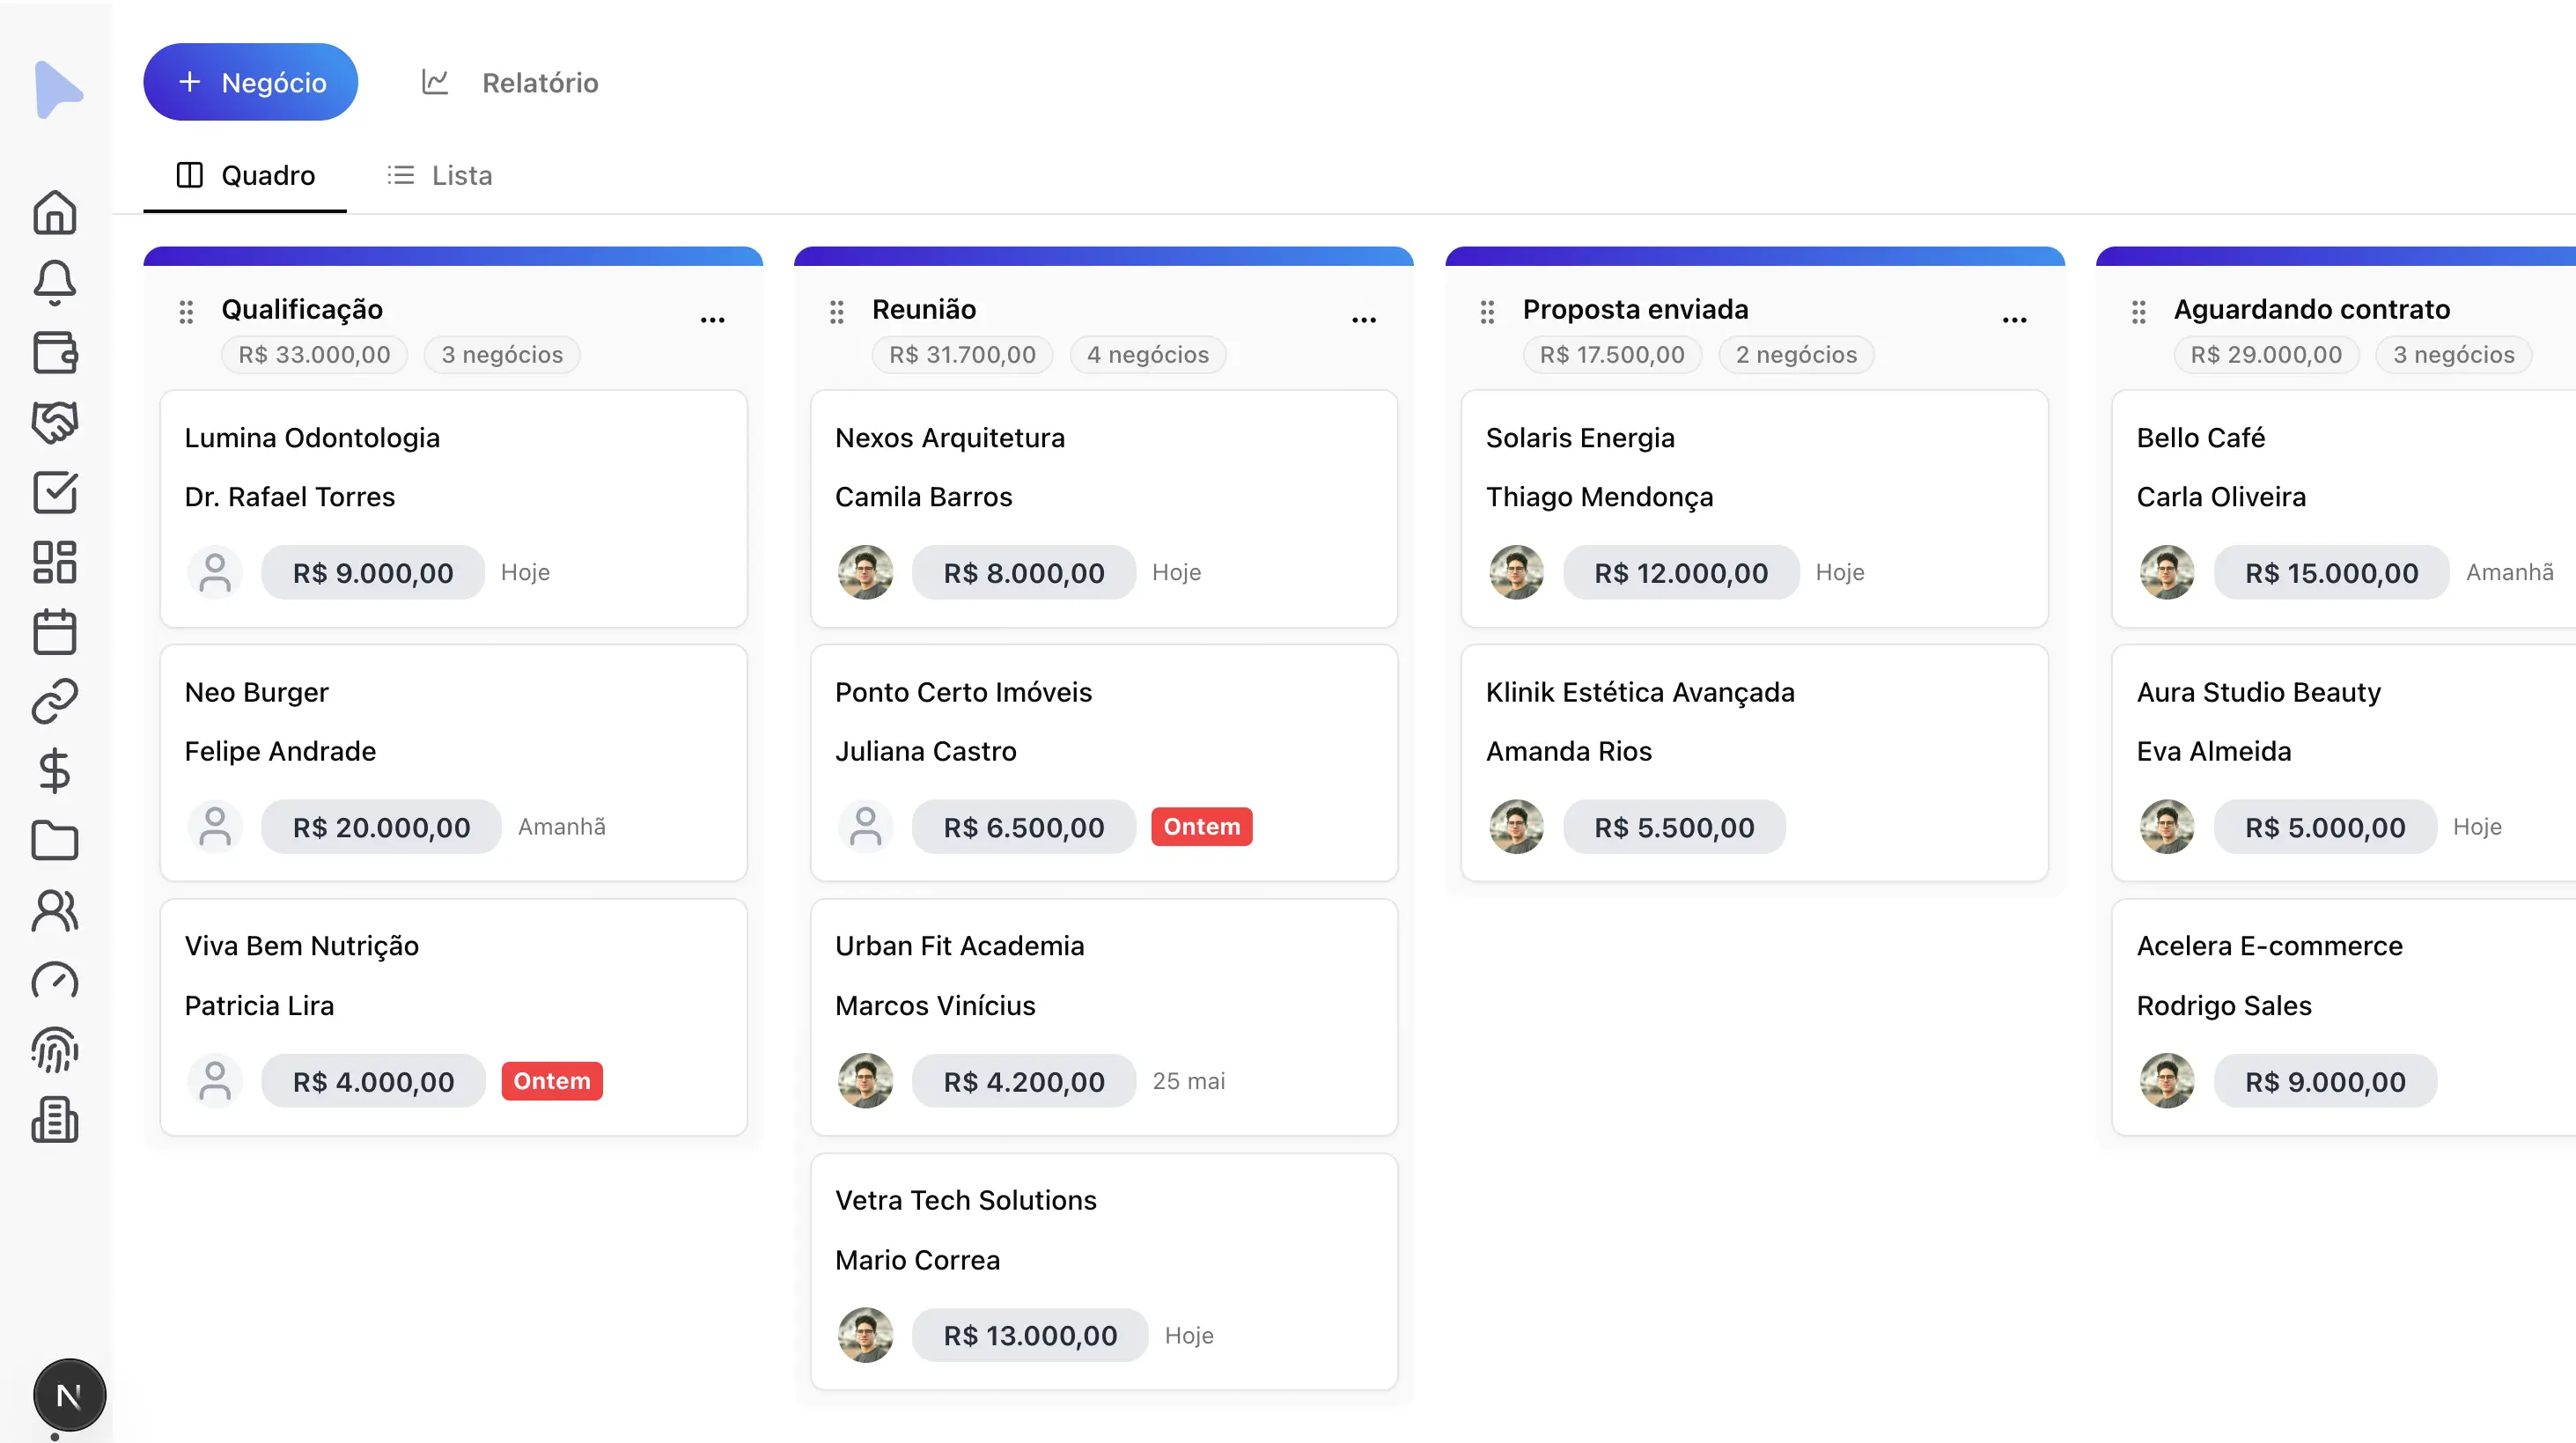Viewport: 2576px width, 1443px height.
Task: Click unassigned owner icon on Viva Bem Nutrição
Action: (x=215, y=1081)
